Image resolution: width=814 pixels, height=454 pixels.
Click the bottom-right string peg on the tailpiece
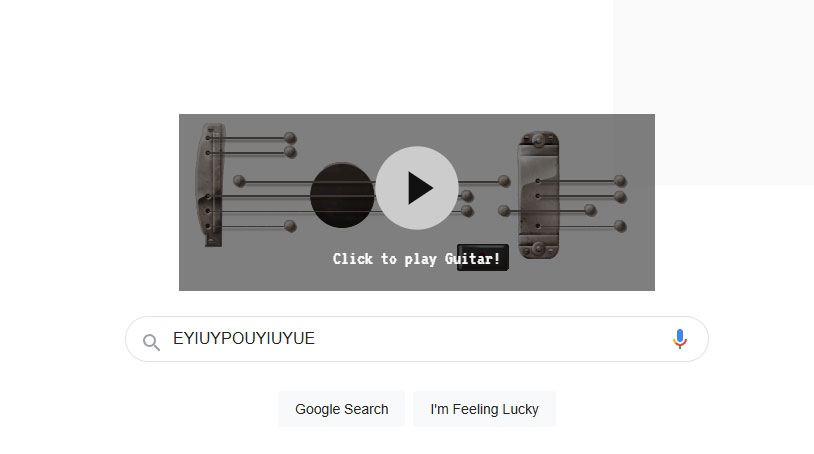[620, 226]
